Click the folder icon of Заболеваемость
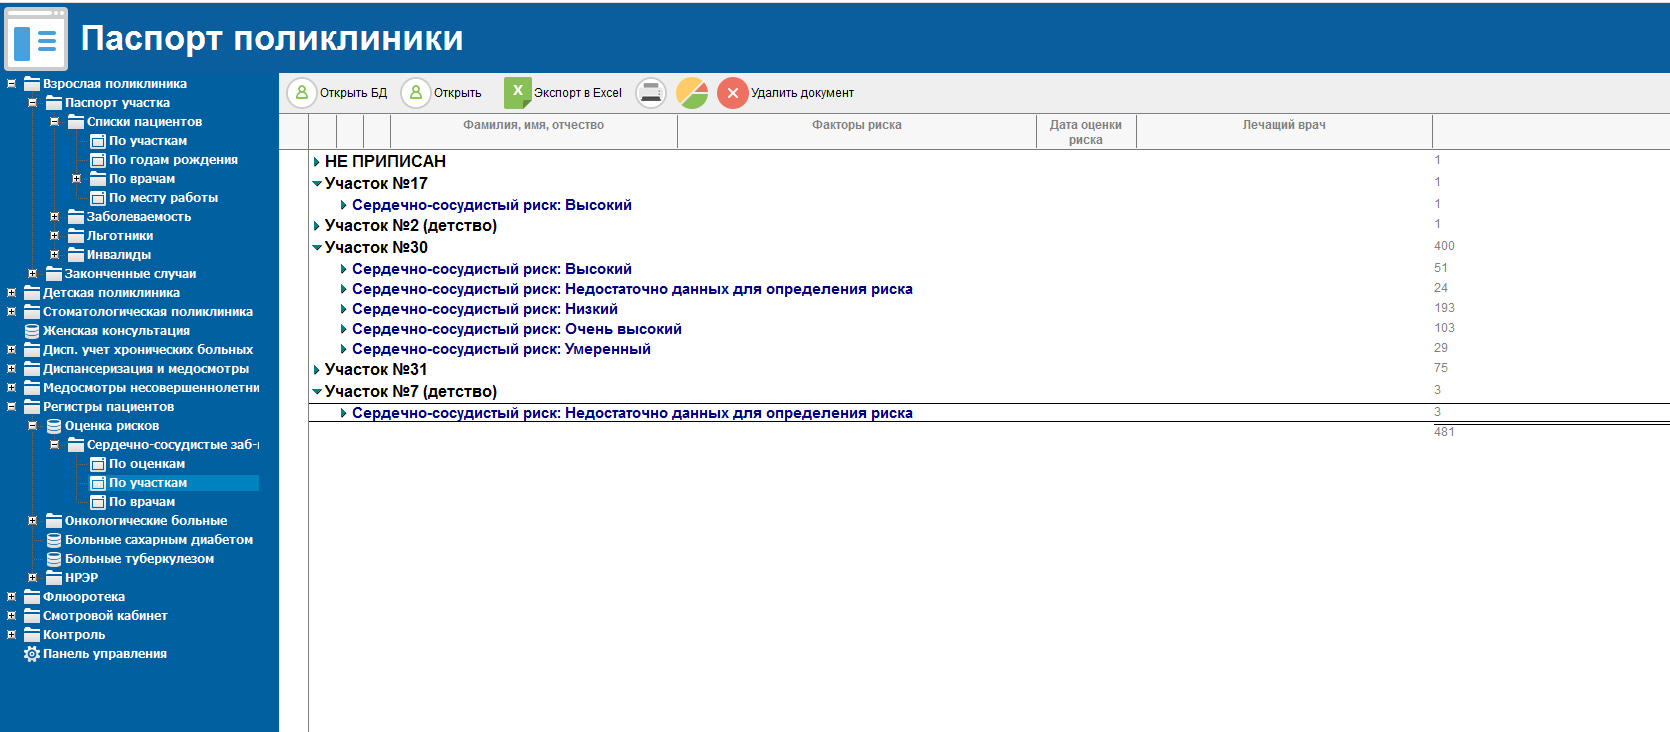Screen dimensions: 1670x732 [76, 217]
